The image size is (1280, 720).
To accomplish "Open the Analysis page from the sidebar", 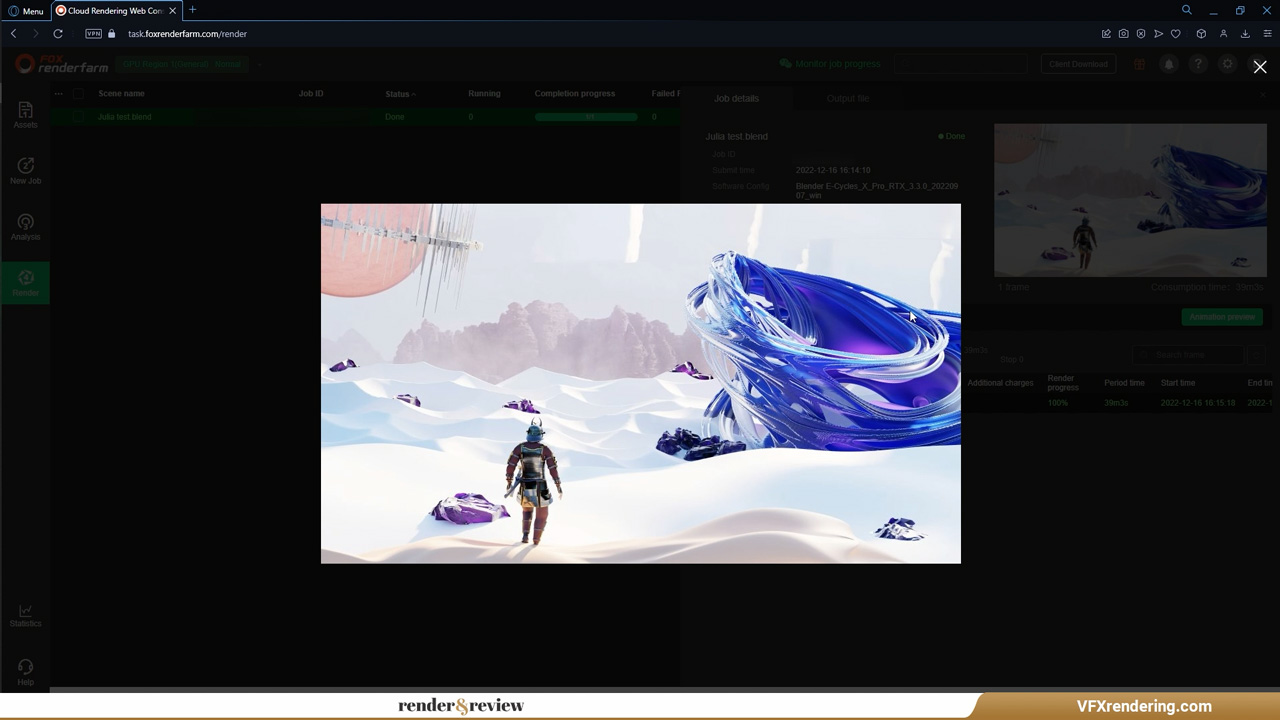I will tap(25, 227).
